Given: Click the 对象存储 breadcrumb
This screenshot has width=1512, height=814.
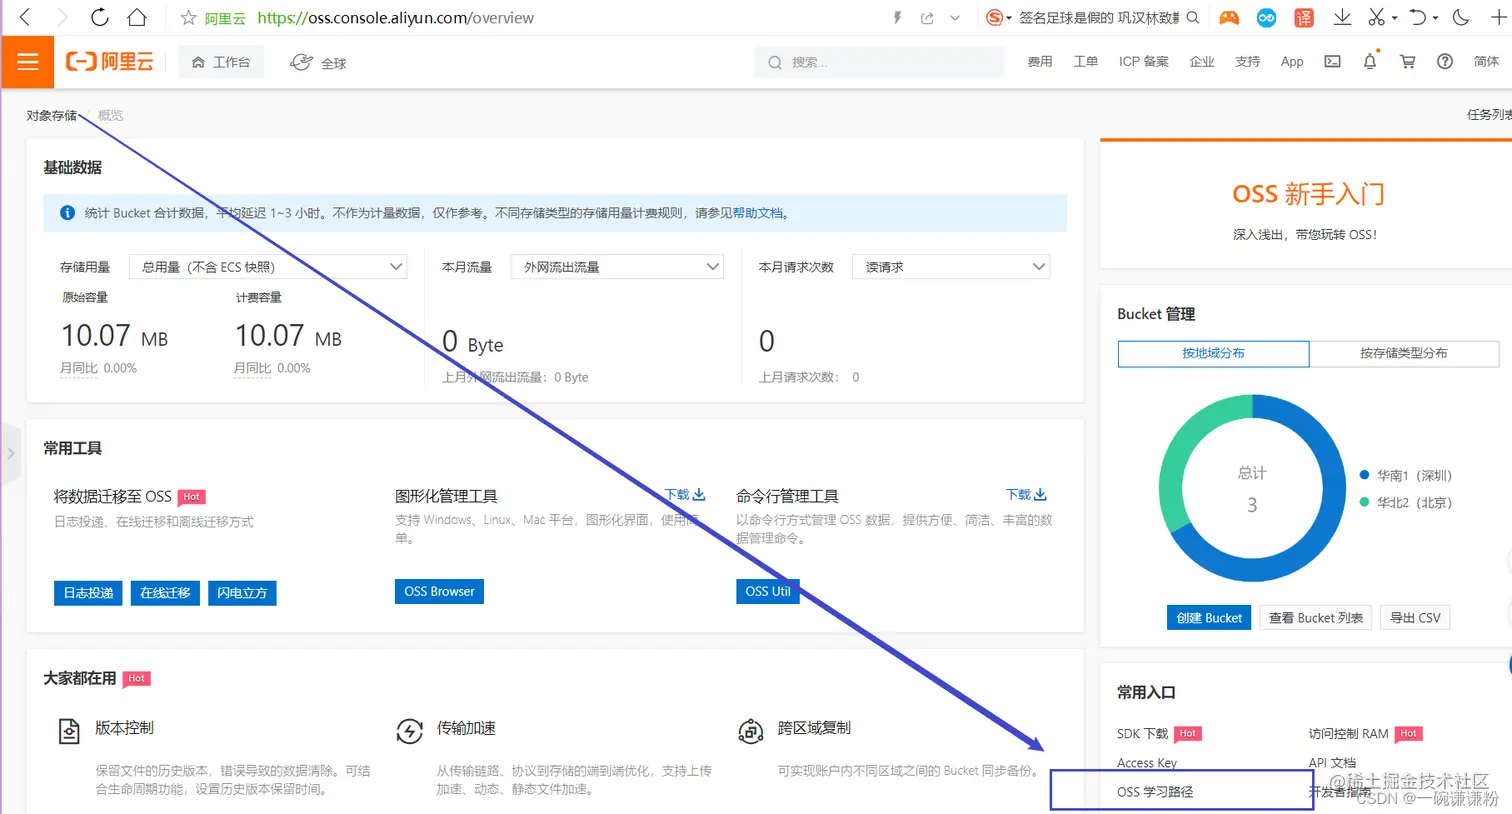Looking at the screenshot, I should 52,116.
